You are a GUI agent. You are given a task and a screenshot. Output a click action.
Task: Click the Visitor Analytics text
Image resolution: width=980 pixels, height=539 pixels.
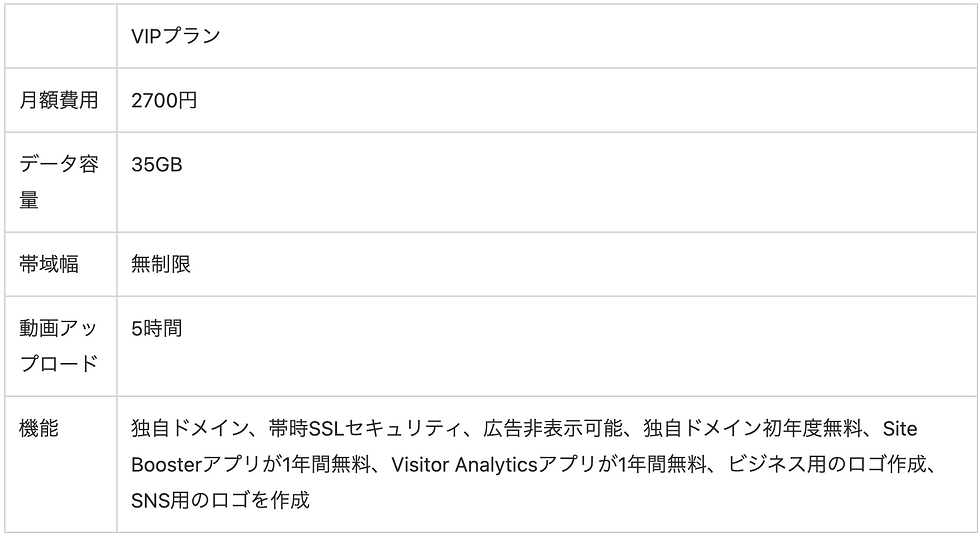pos(464,465)
